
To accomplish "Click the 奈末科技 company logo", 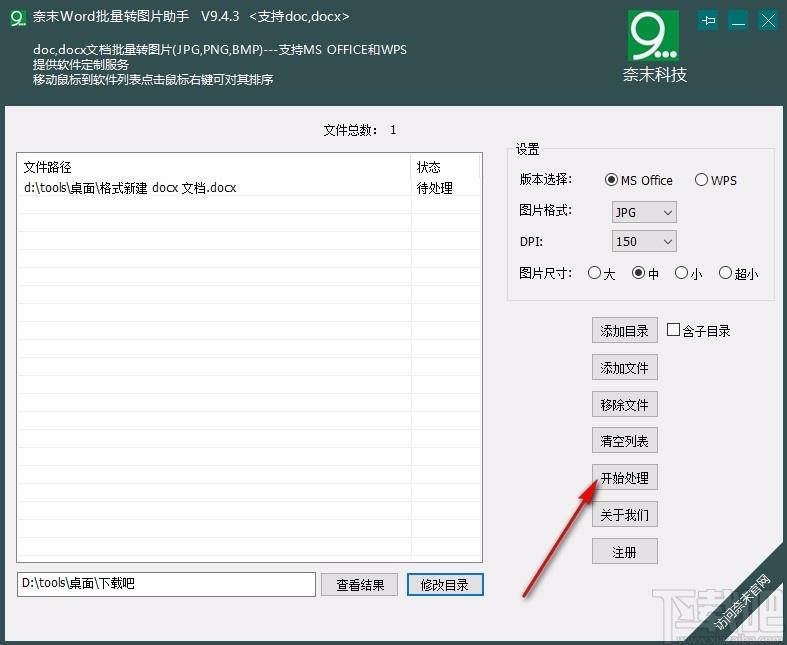I will (653, 46).
